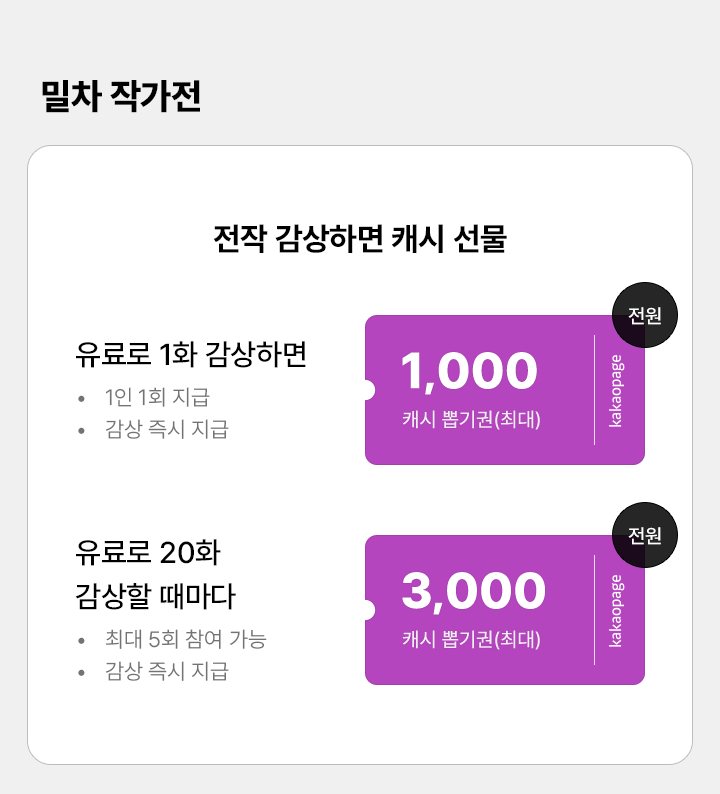Click 감상 즉시 지급 under the 20화 condition
The width and height of the screenshot is (720, 794).
(x=166, y=672)
